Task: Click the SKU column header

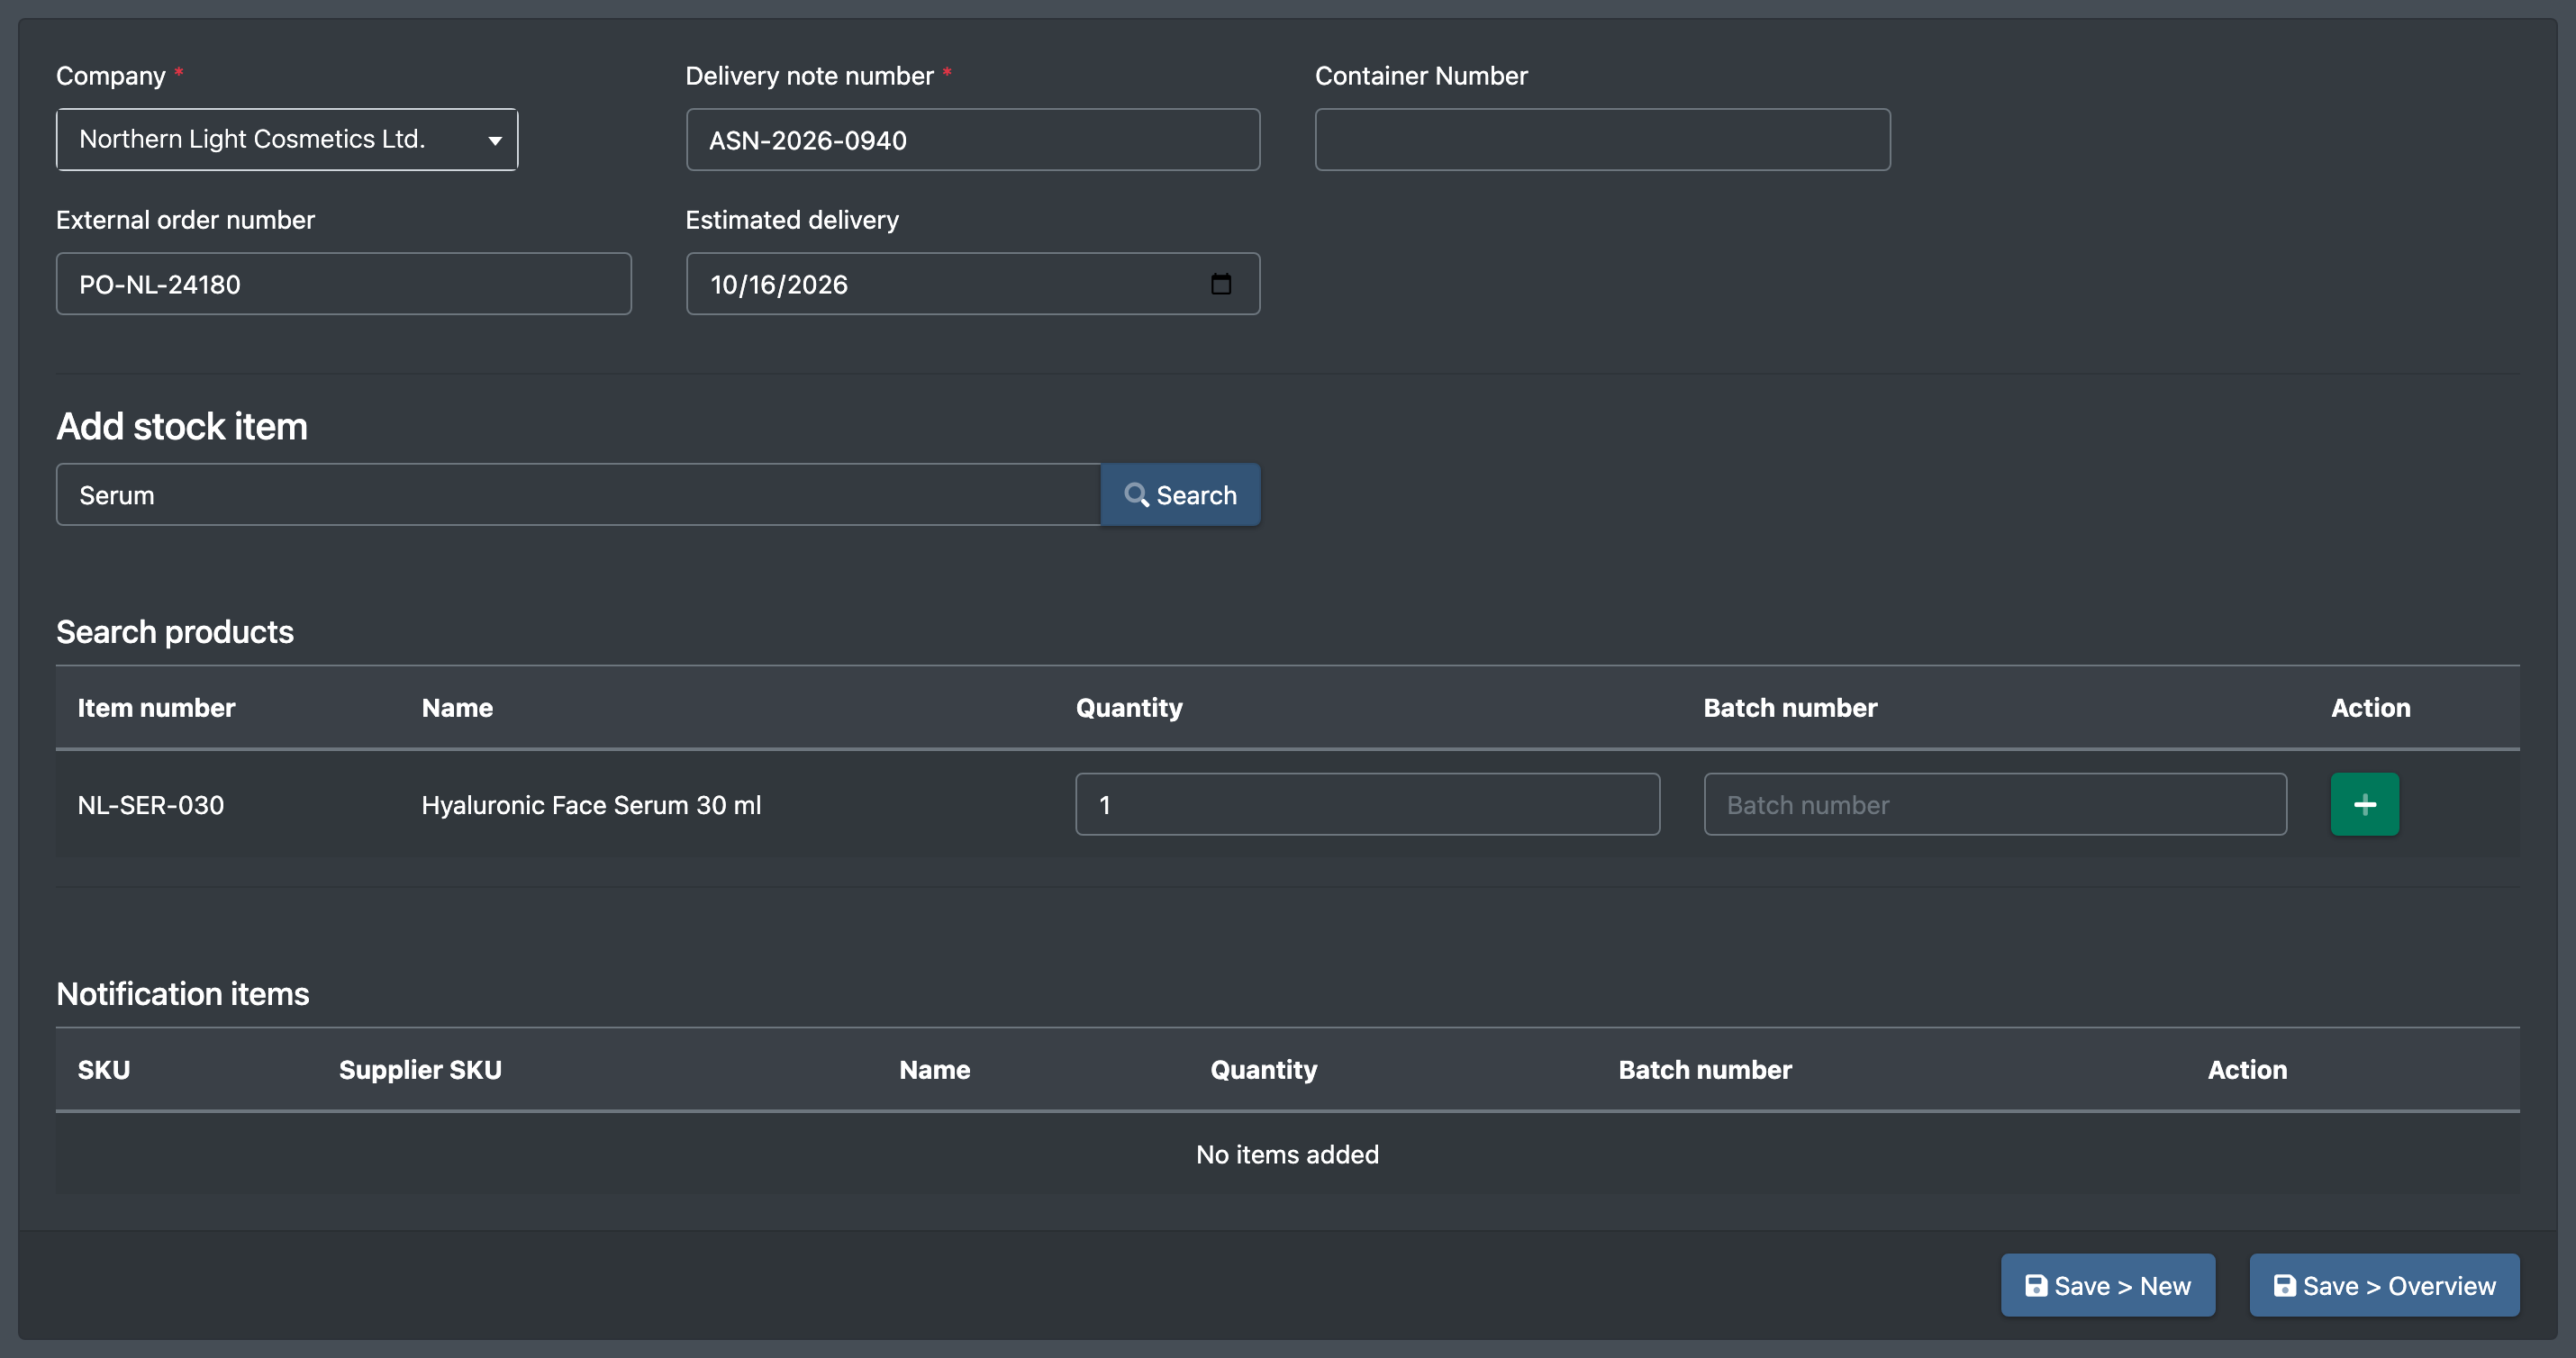Action: point(104,1070)
